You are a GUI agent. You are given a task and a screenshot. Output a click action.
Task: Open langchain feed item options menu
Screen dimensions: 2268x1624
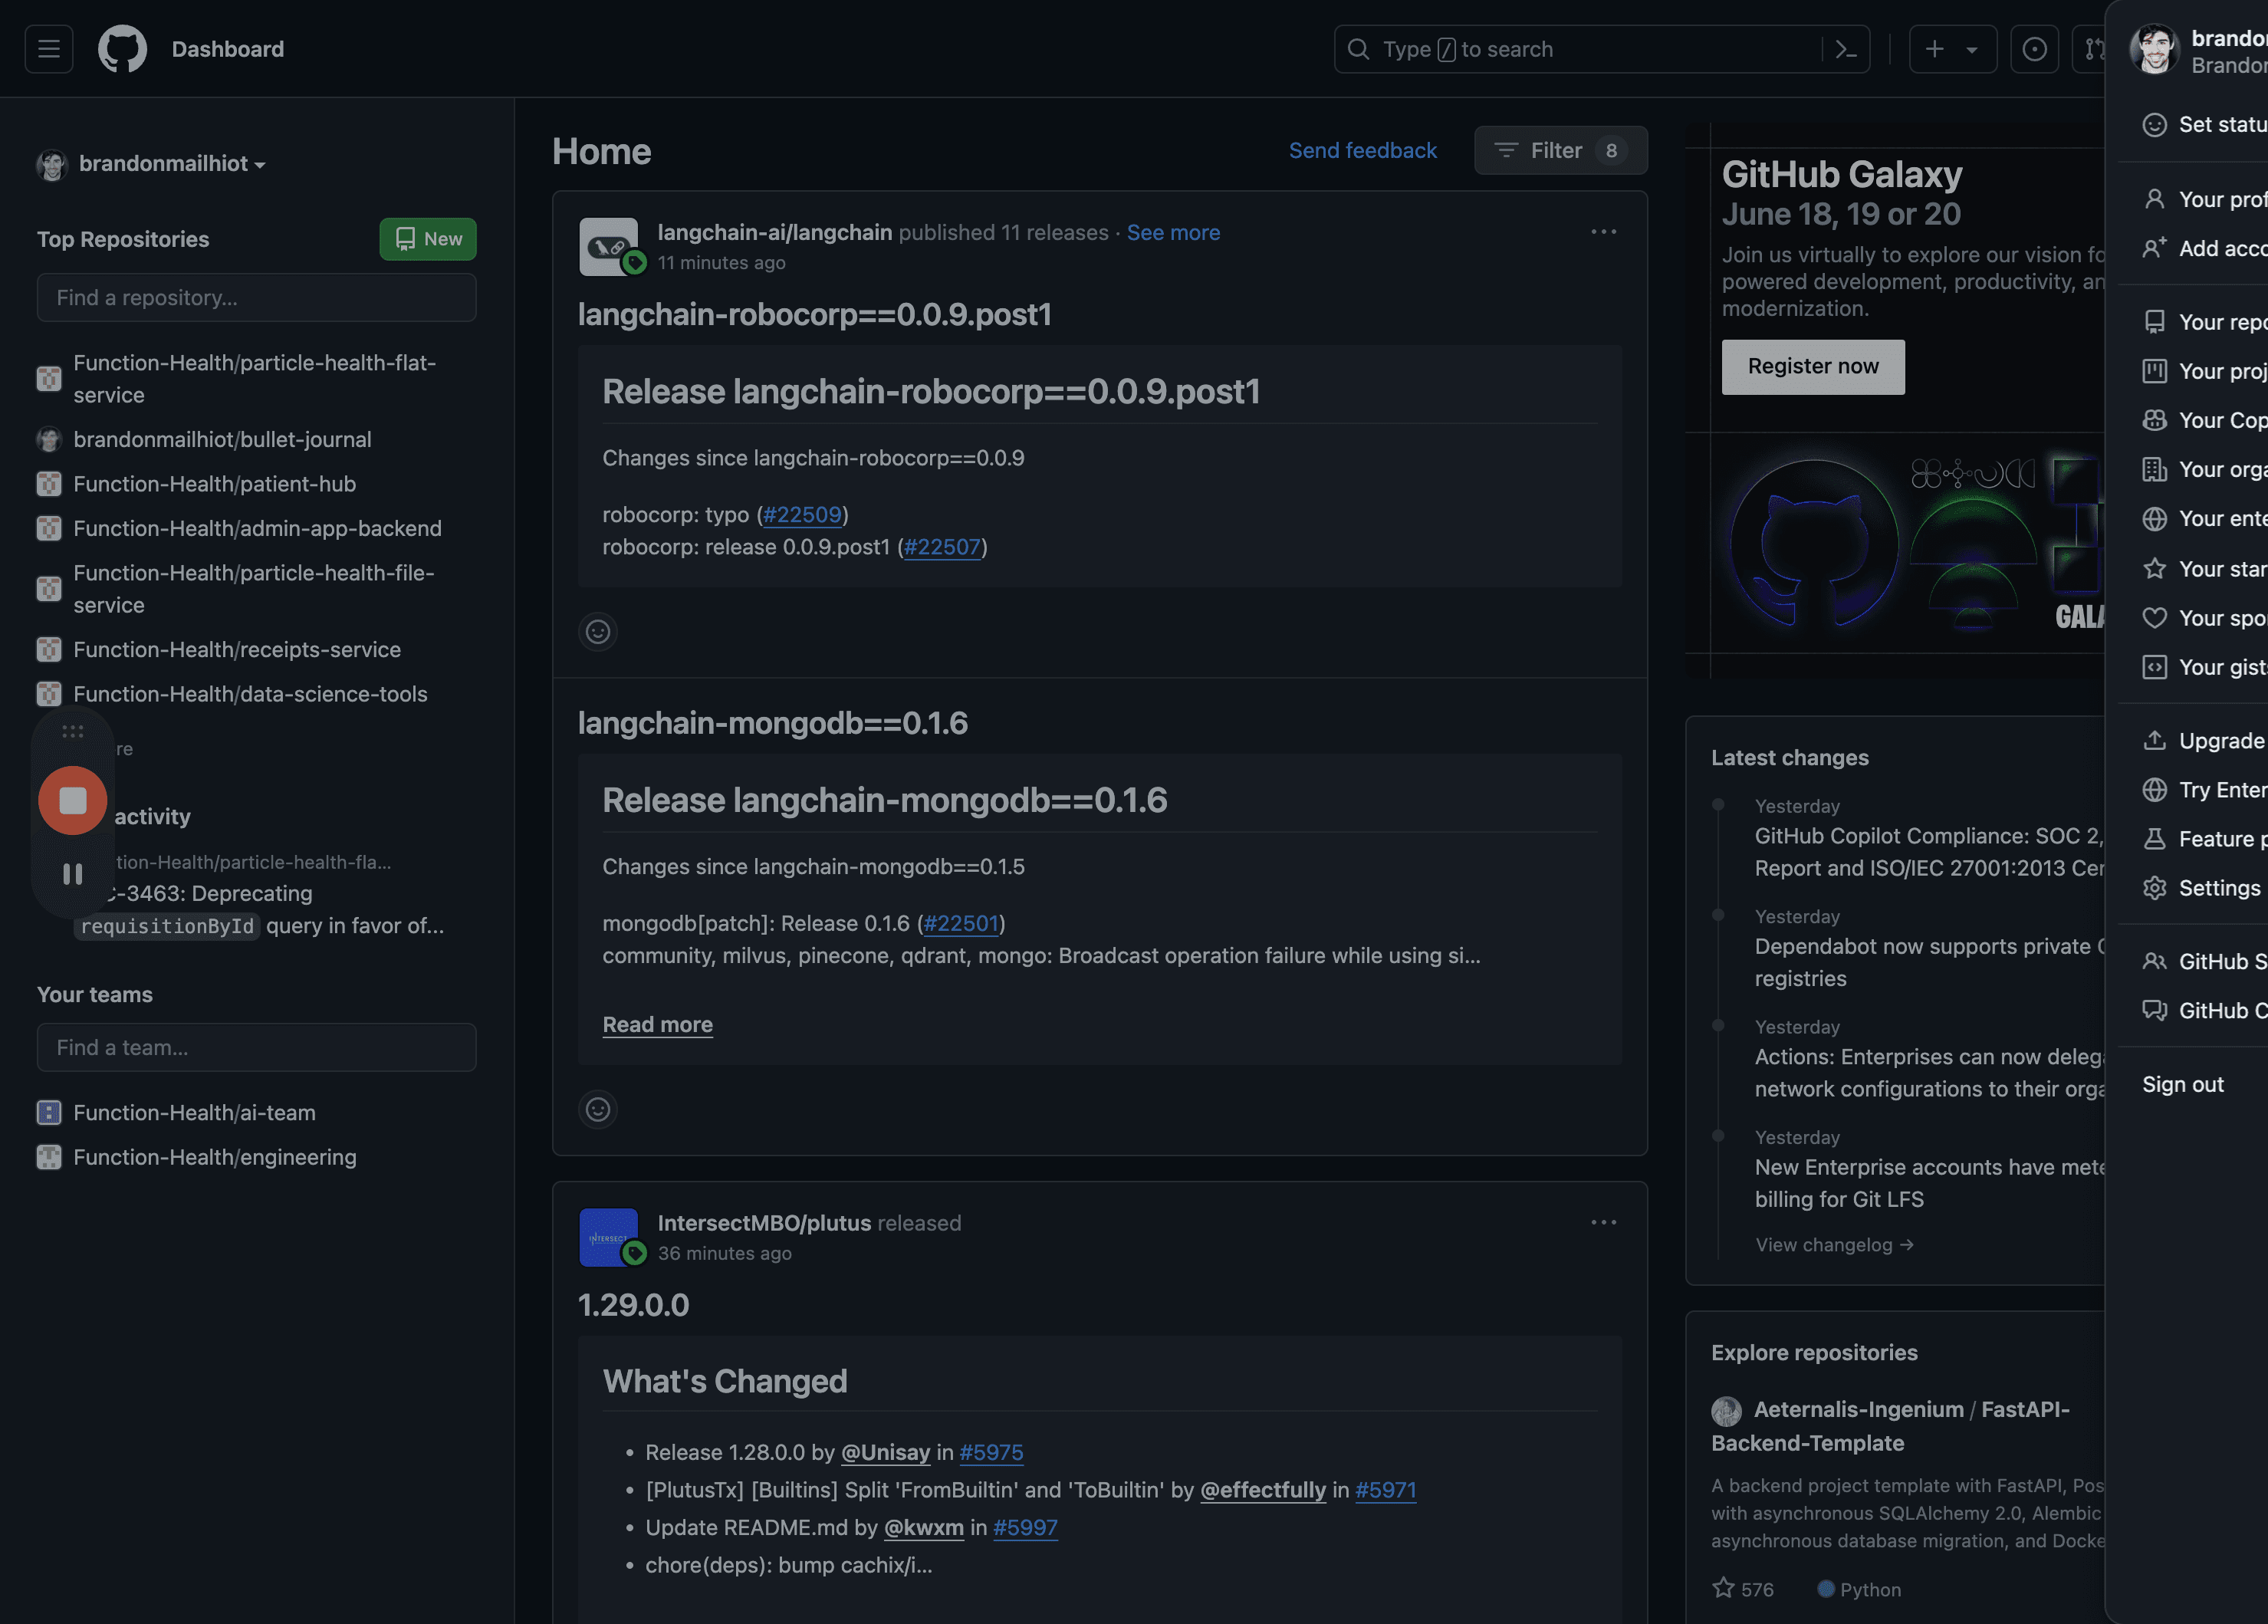1603,232
